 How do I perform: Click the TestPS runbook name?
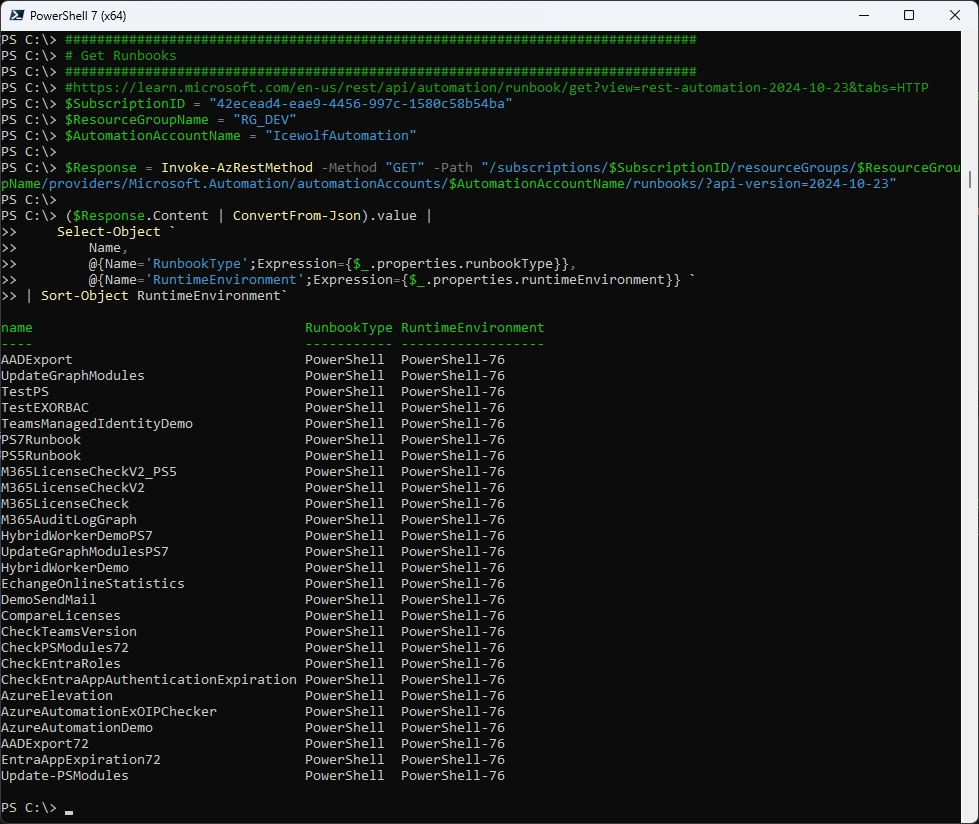tap(25, 391)
